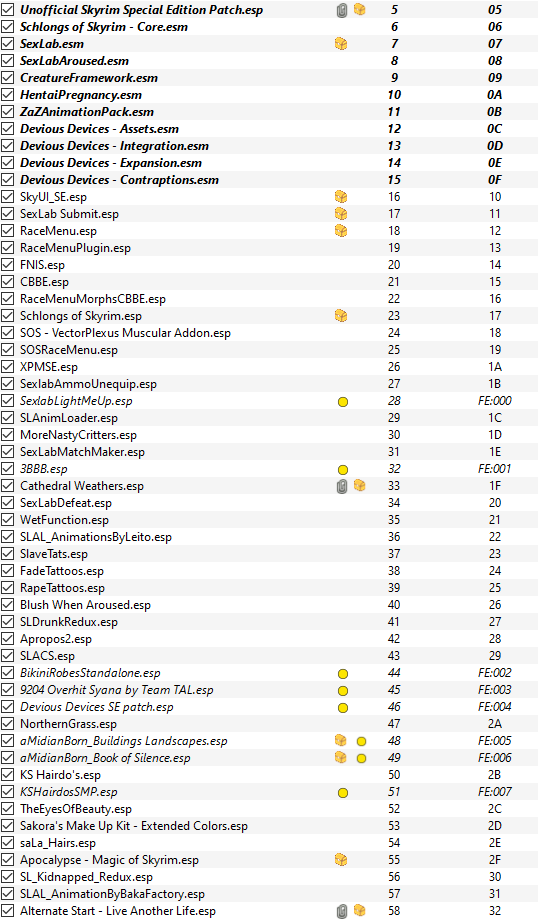This screenshot has width=538, height=922.
Task: Click yellow dot on KSHairdosSMP.esp row
Action: 343,793
